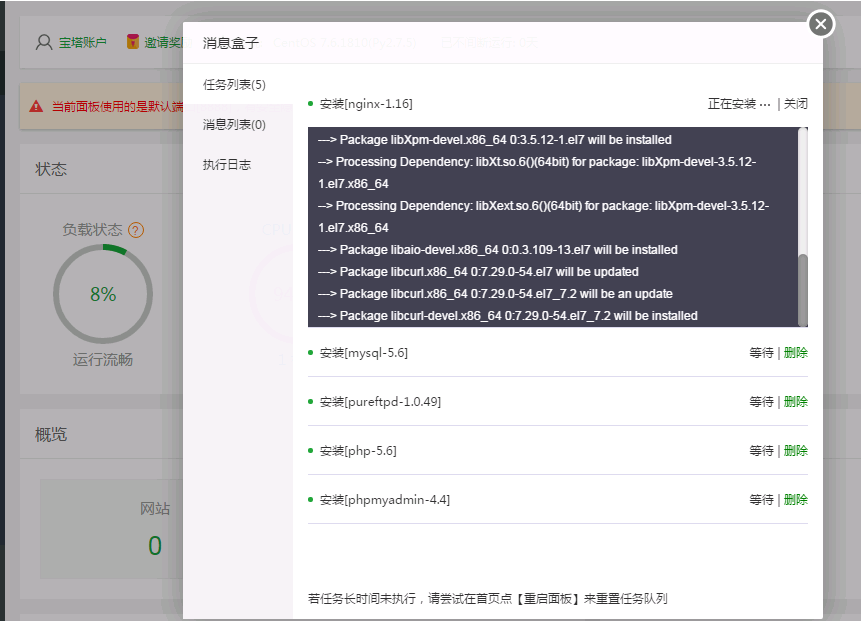Click the 宝塔账户 user icon
Viewport: 861px width, 621px height.
[43, 42]
